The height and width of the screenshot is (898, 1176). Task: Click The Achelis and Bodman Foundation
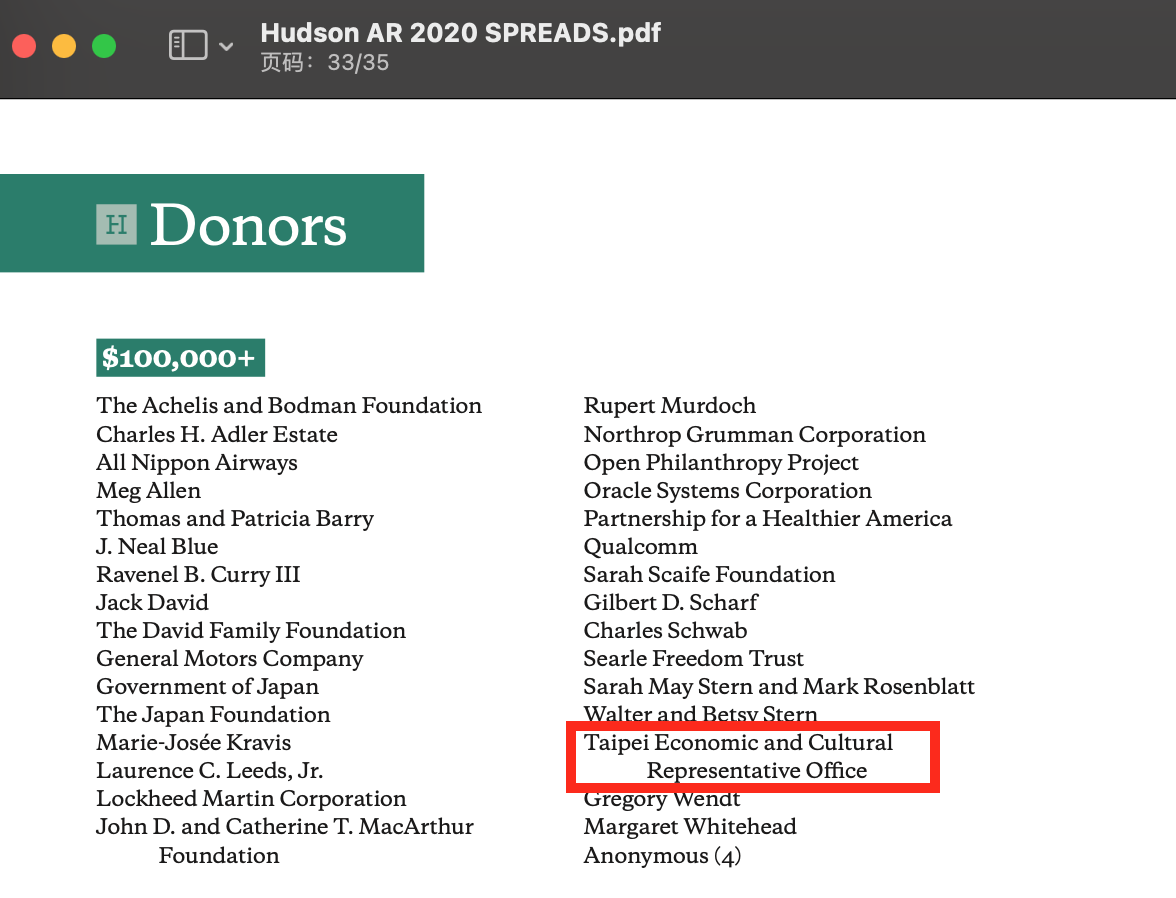[x=289, y=406]
